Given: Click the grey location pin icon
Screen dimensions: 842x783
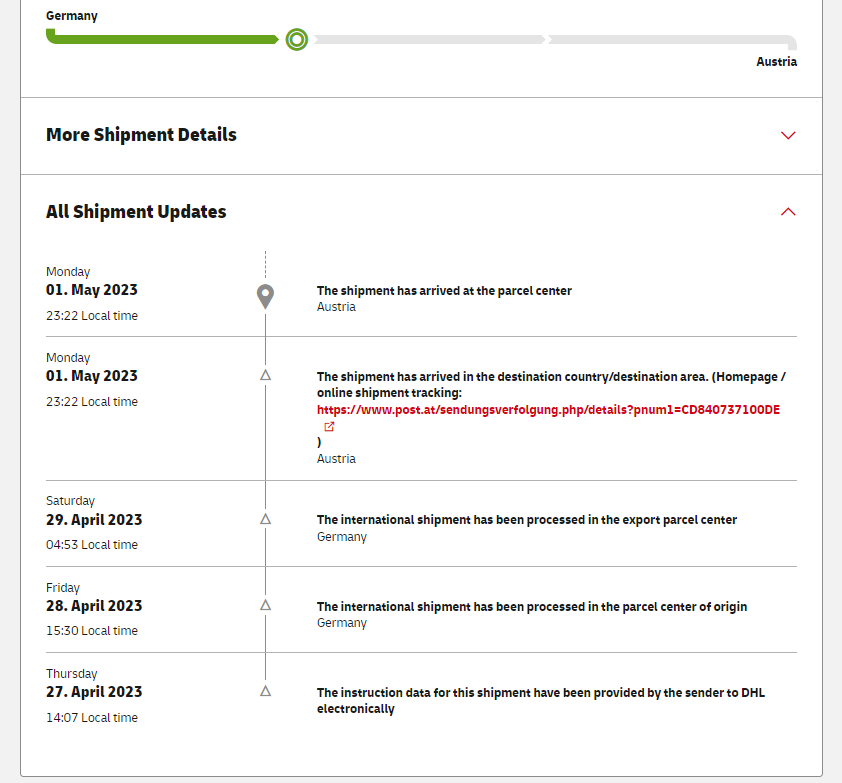Looking at the screenshot, I should point(265,295).
